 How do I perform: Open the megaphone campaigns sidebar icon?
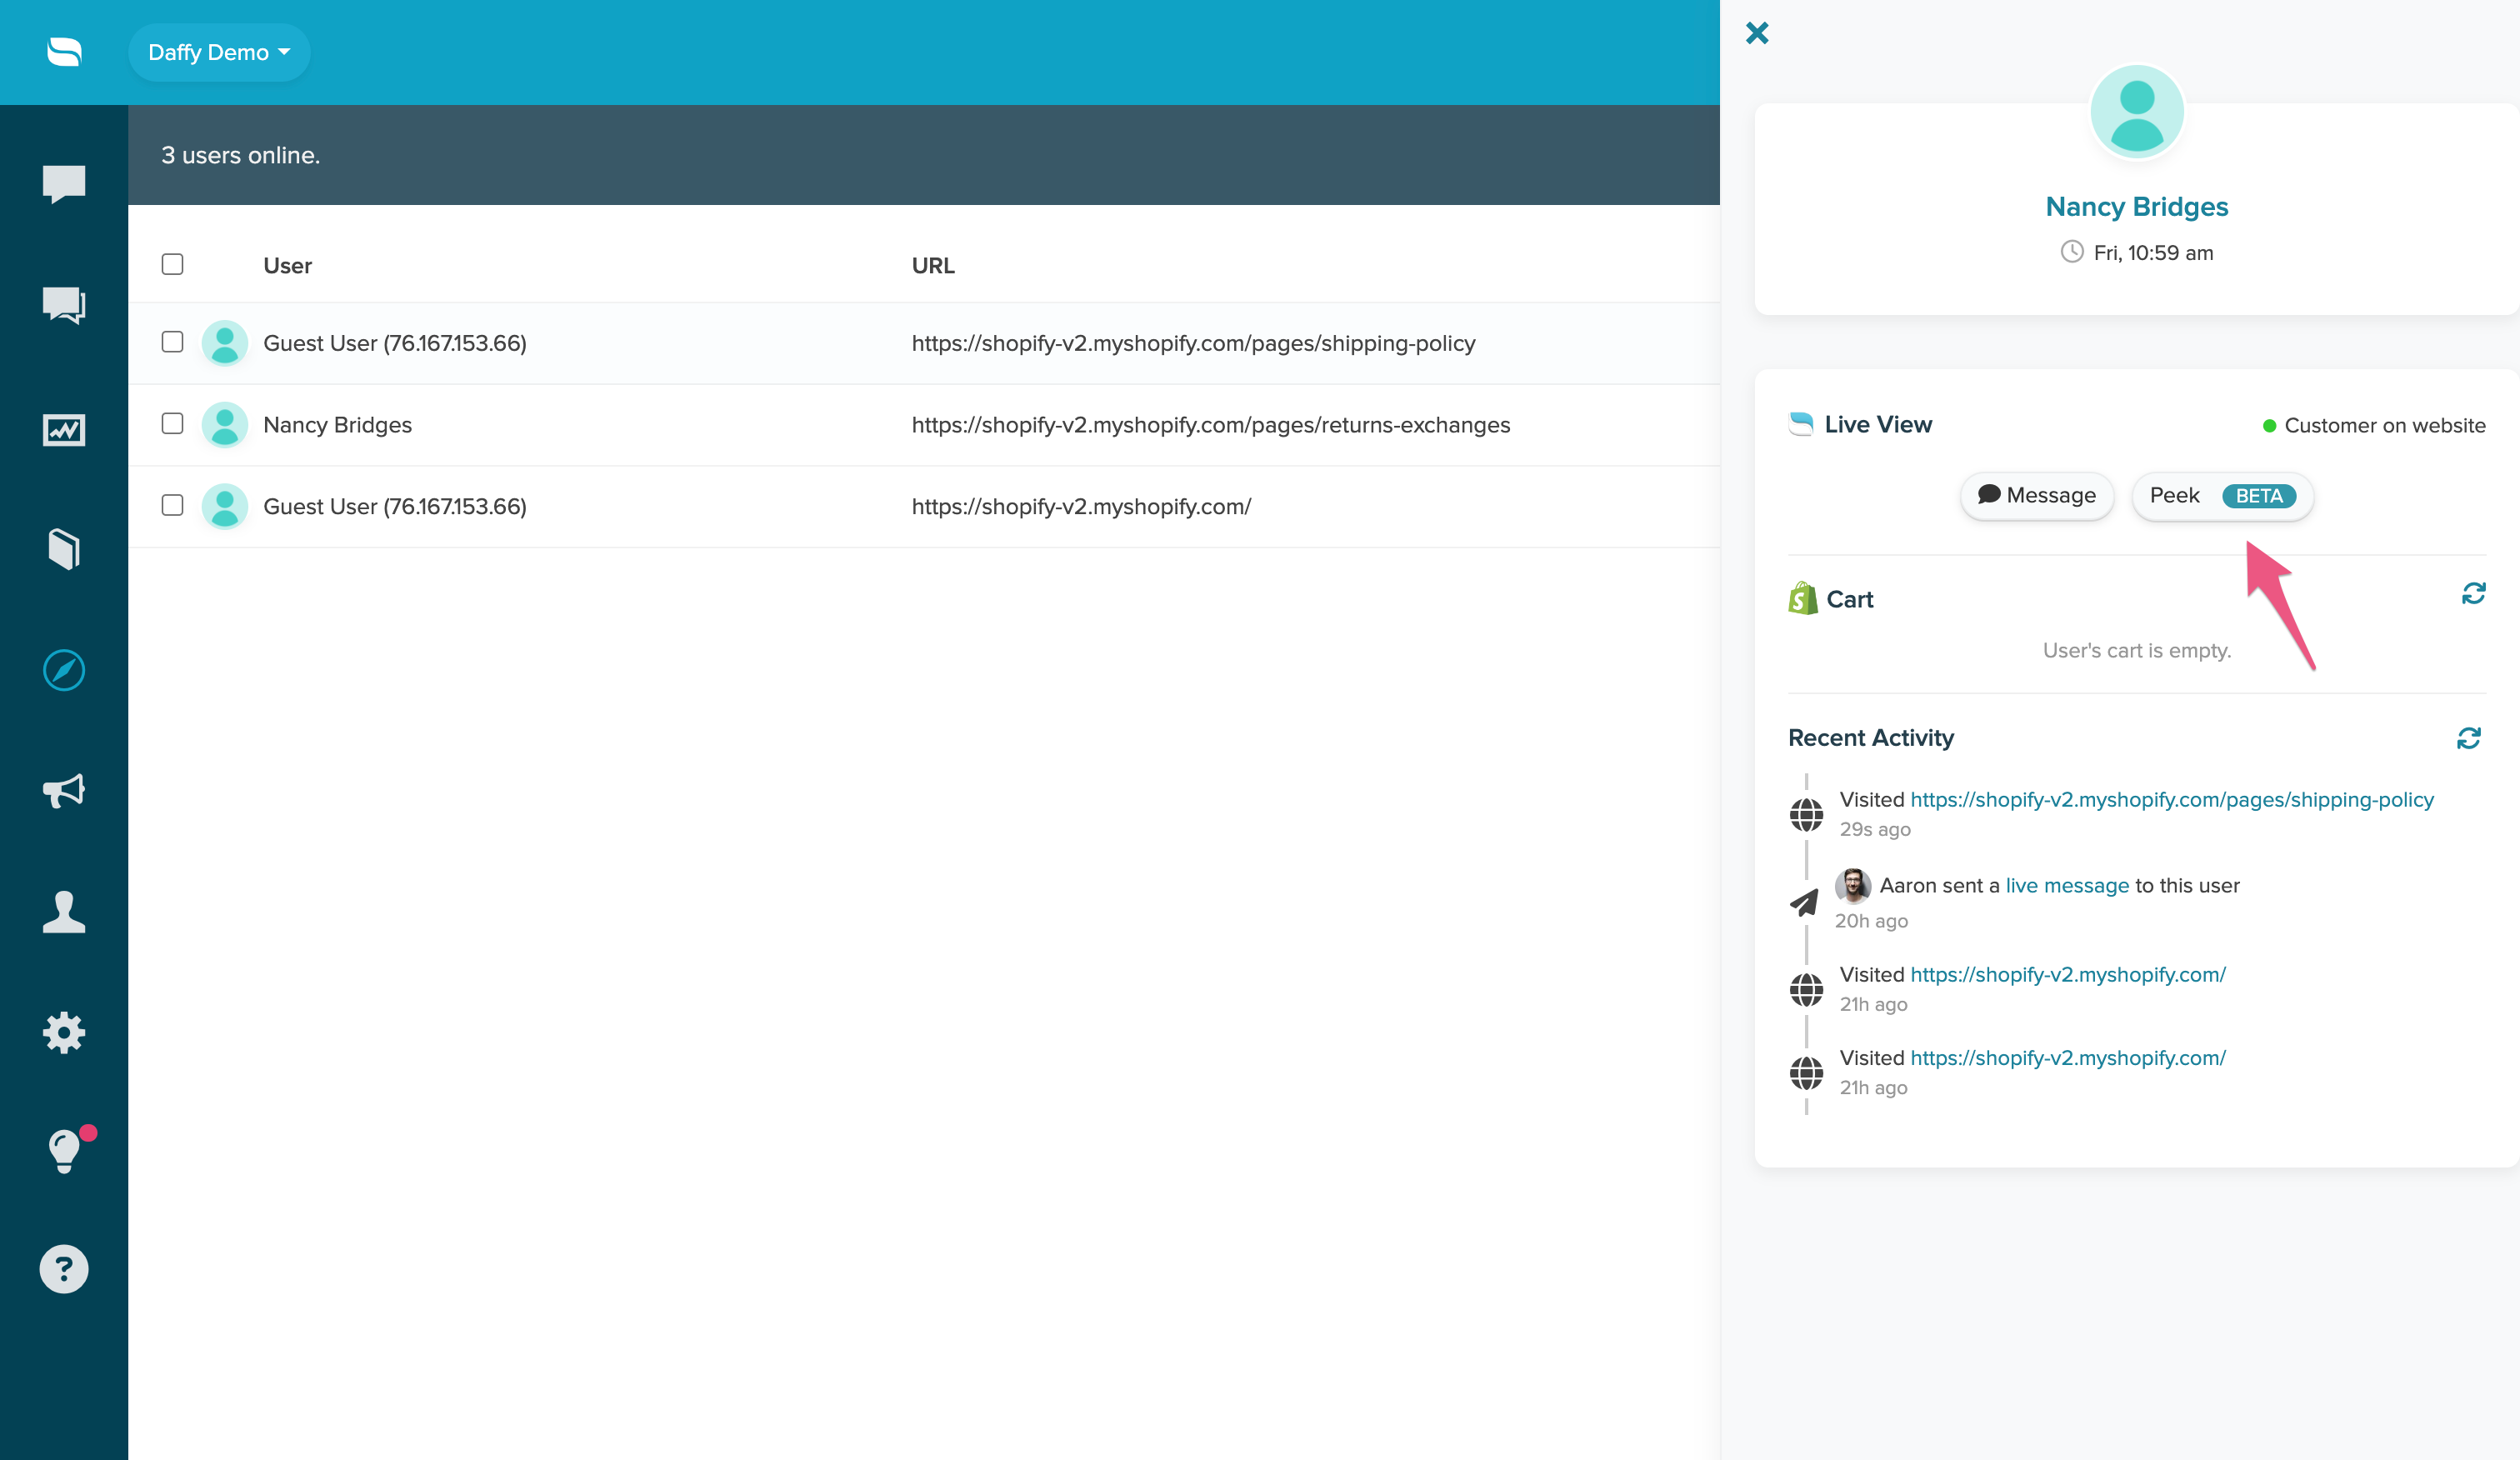tap(64, 791)
